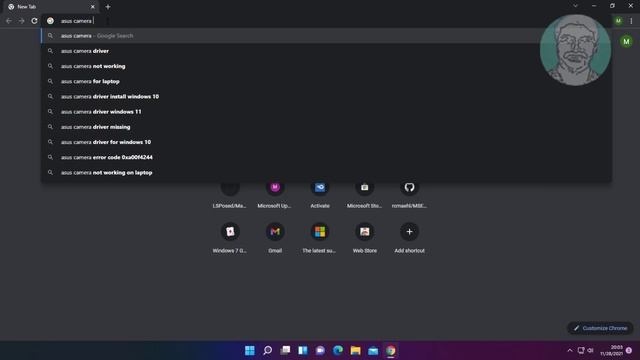
Task: Click the Customize Chrome button
Action: (x=600, y=328)
